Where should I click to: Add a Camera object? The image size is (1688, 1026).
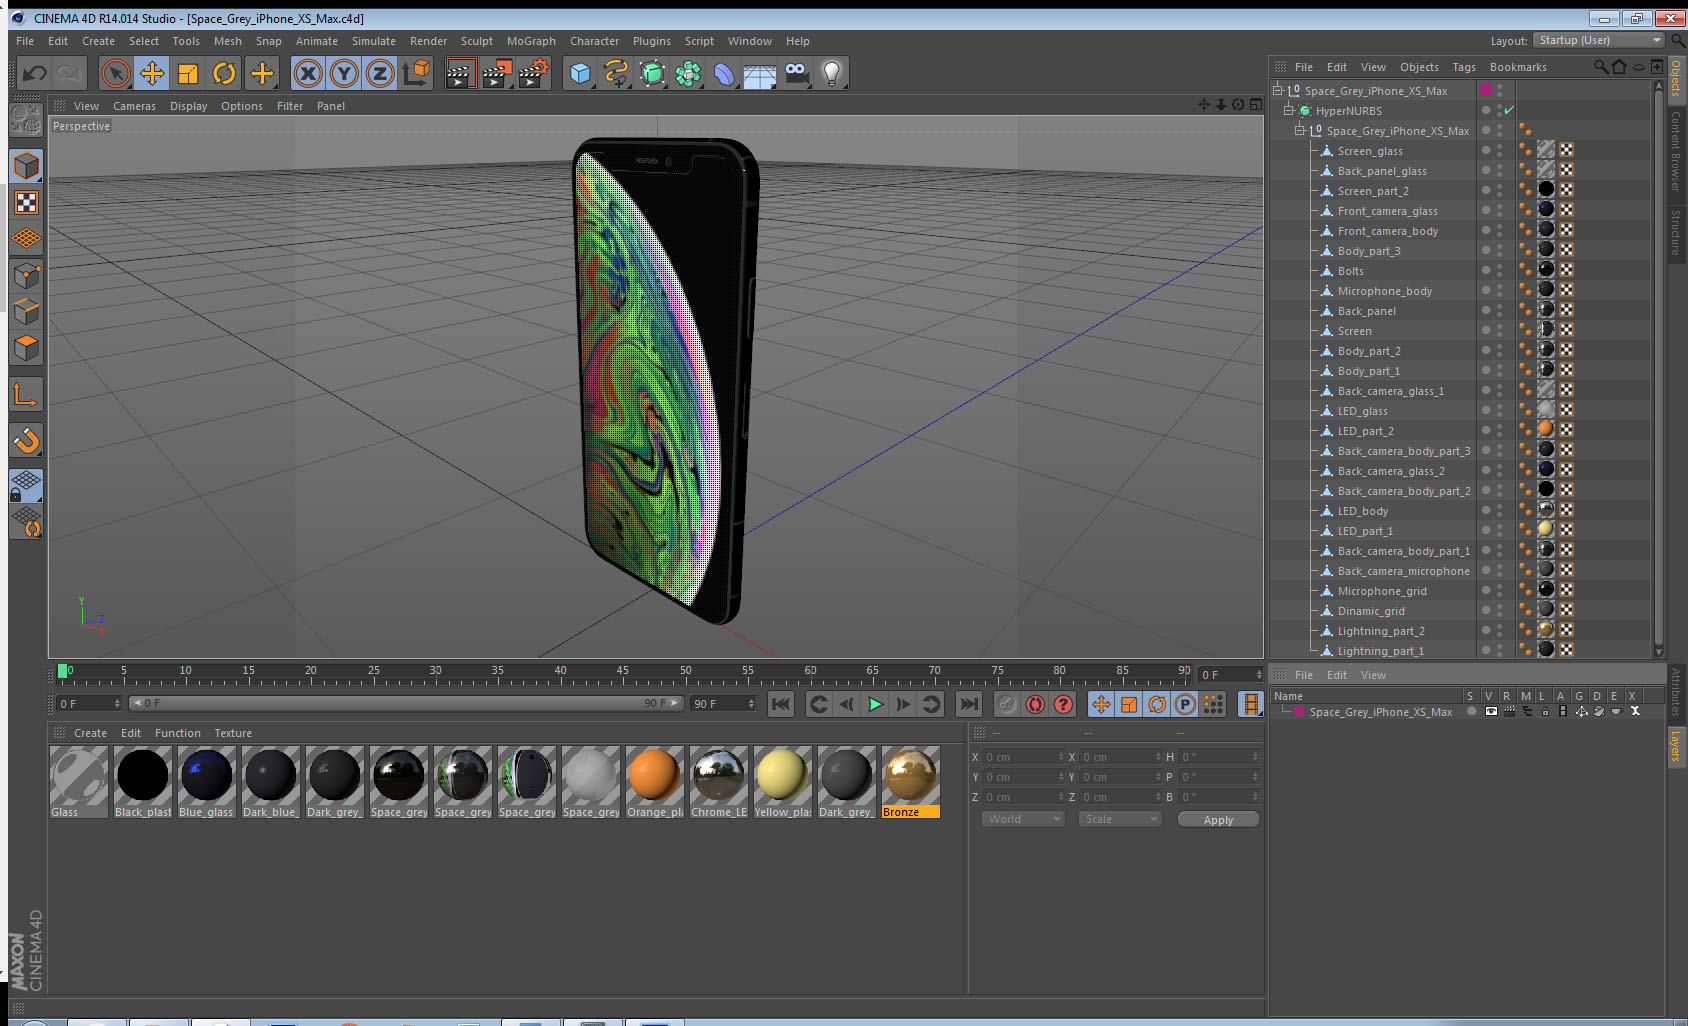pyautogui.click(x=796, y=73)
